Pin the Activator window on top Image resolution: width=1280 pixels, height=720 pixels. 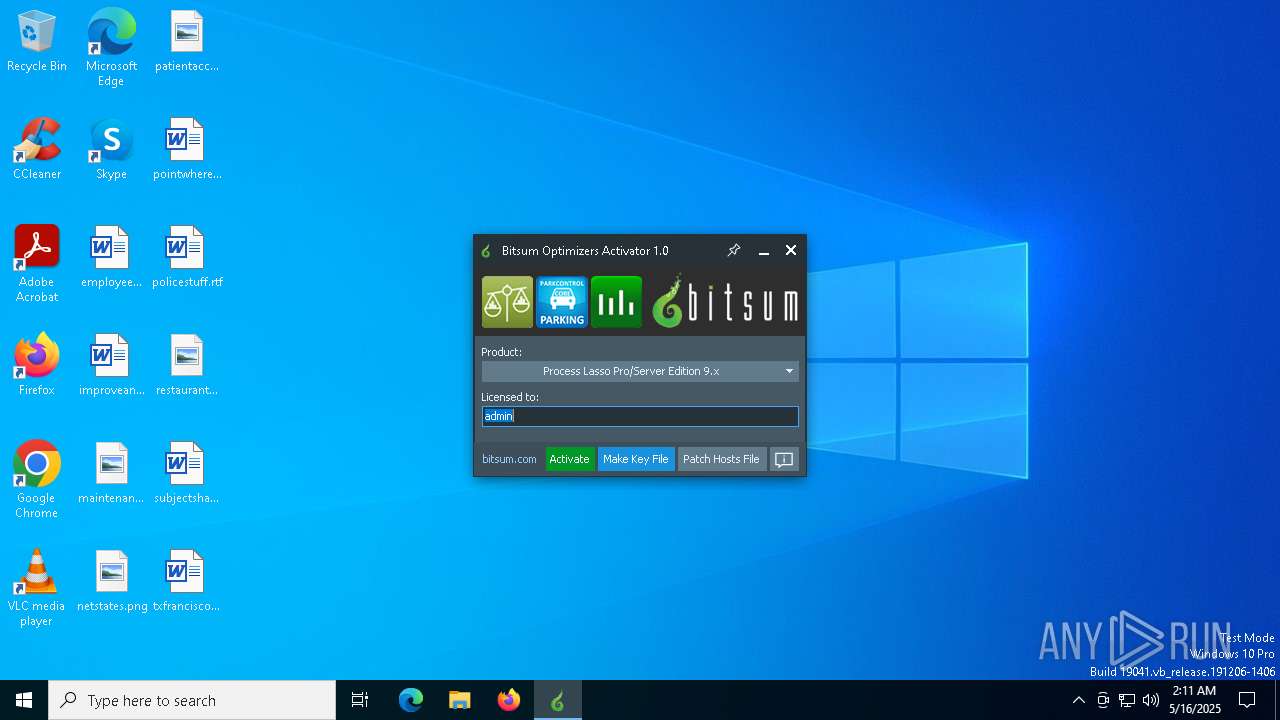pyautogui.click(x=733, y=250)
